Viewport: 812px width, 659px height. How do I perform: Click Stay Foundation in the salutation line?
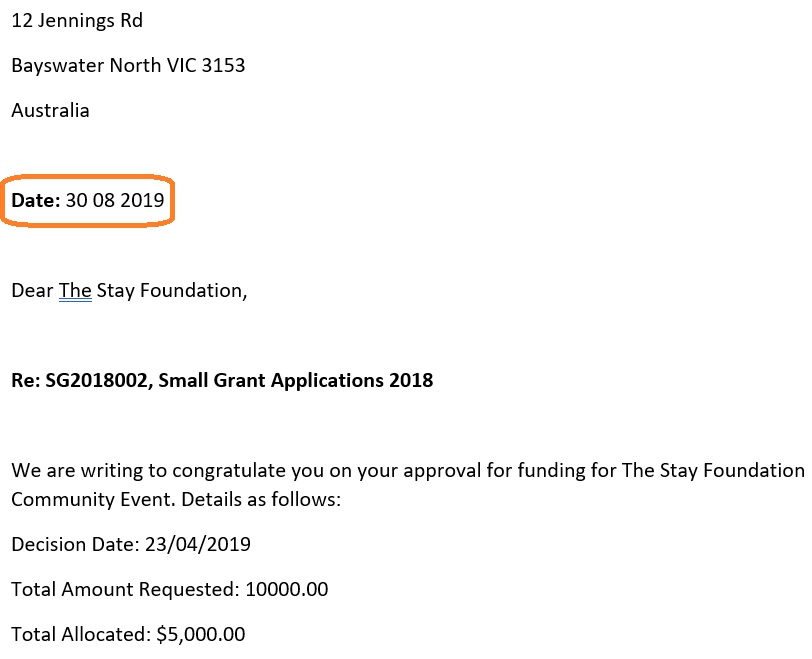click(170, 291)
